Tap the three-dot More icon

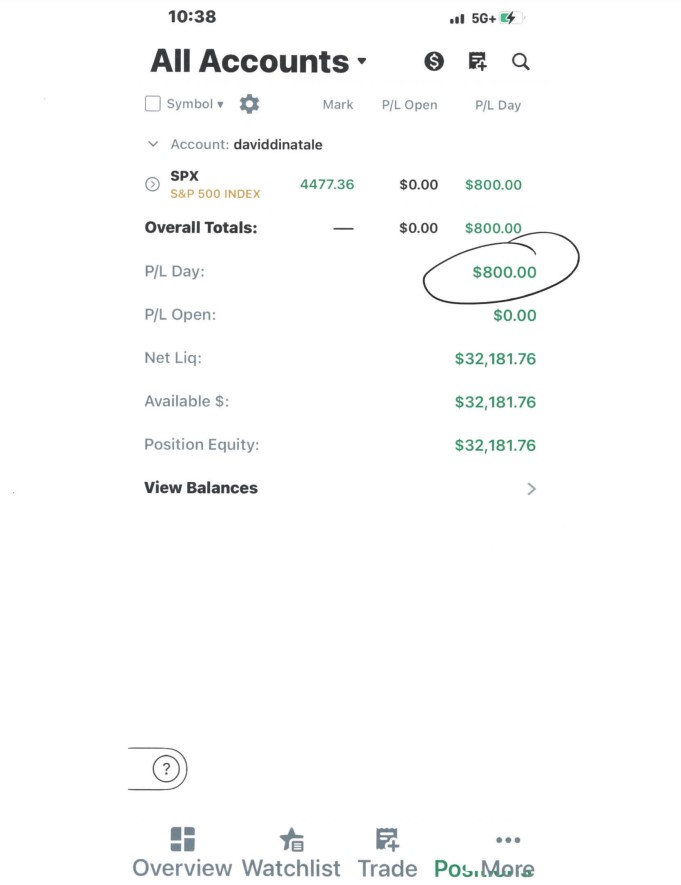(508, 840)
